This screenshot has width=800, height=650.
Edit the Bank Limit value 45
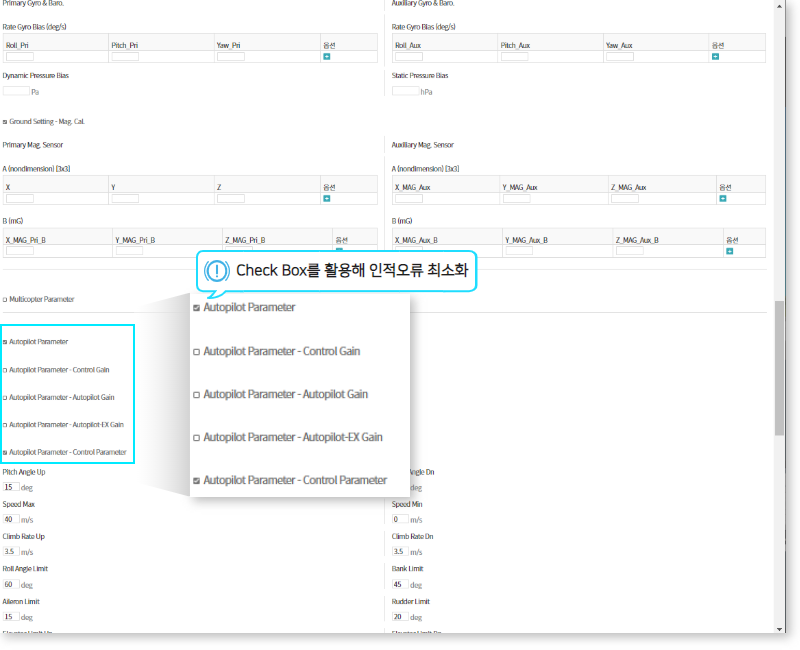pyautogui.click(x=401, y=585)
